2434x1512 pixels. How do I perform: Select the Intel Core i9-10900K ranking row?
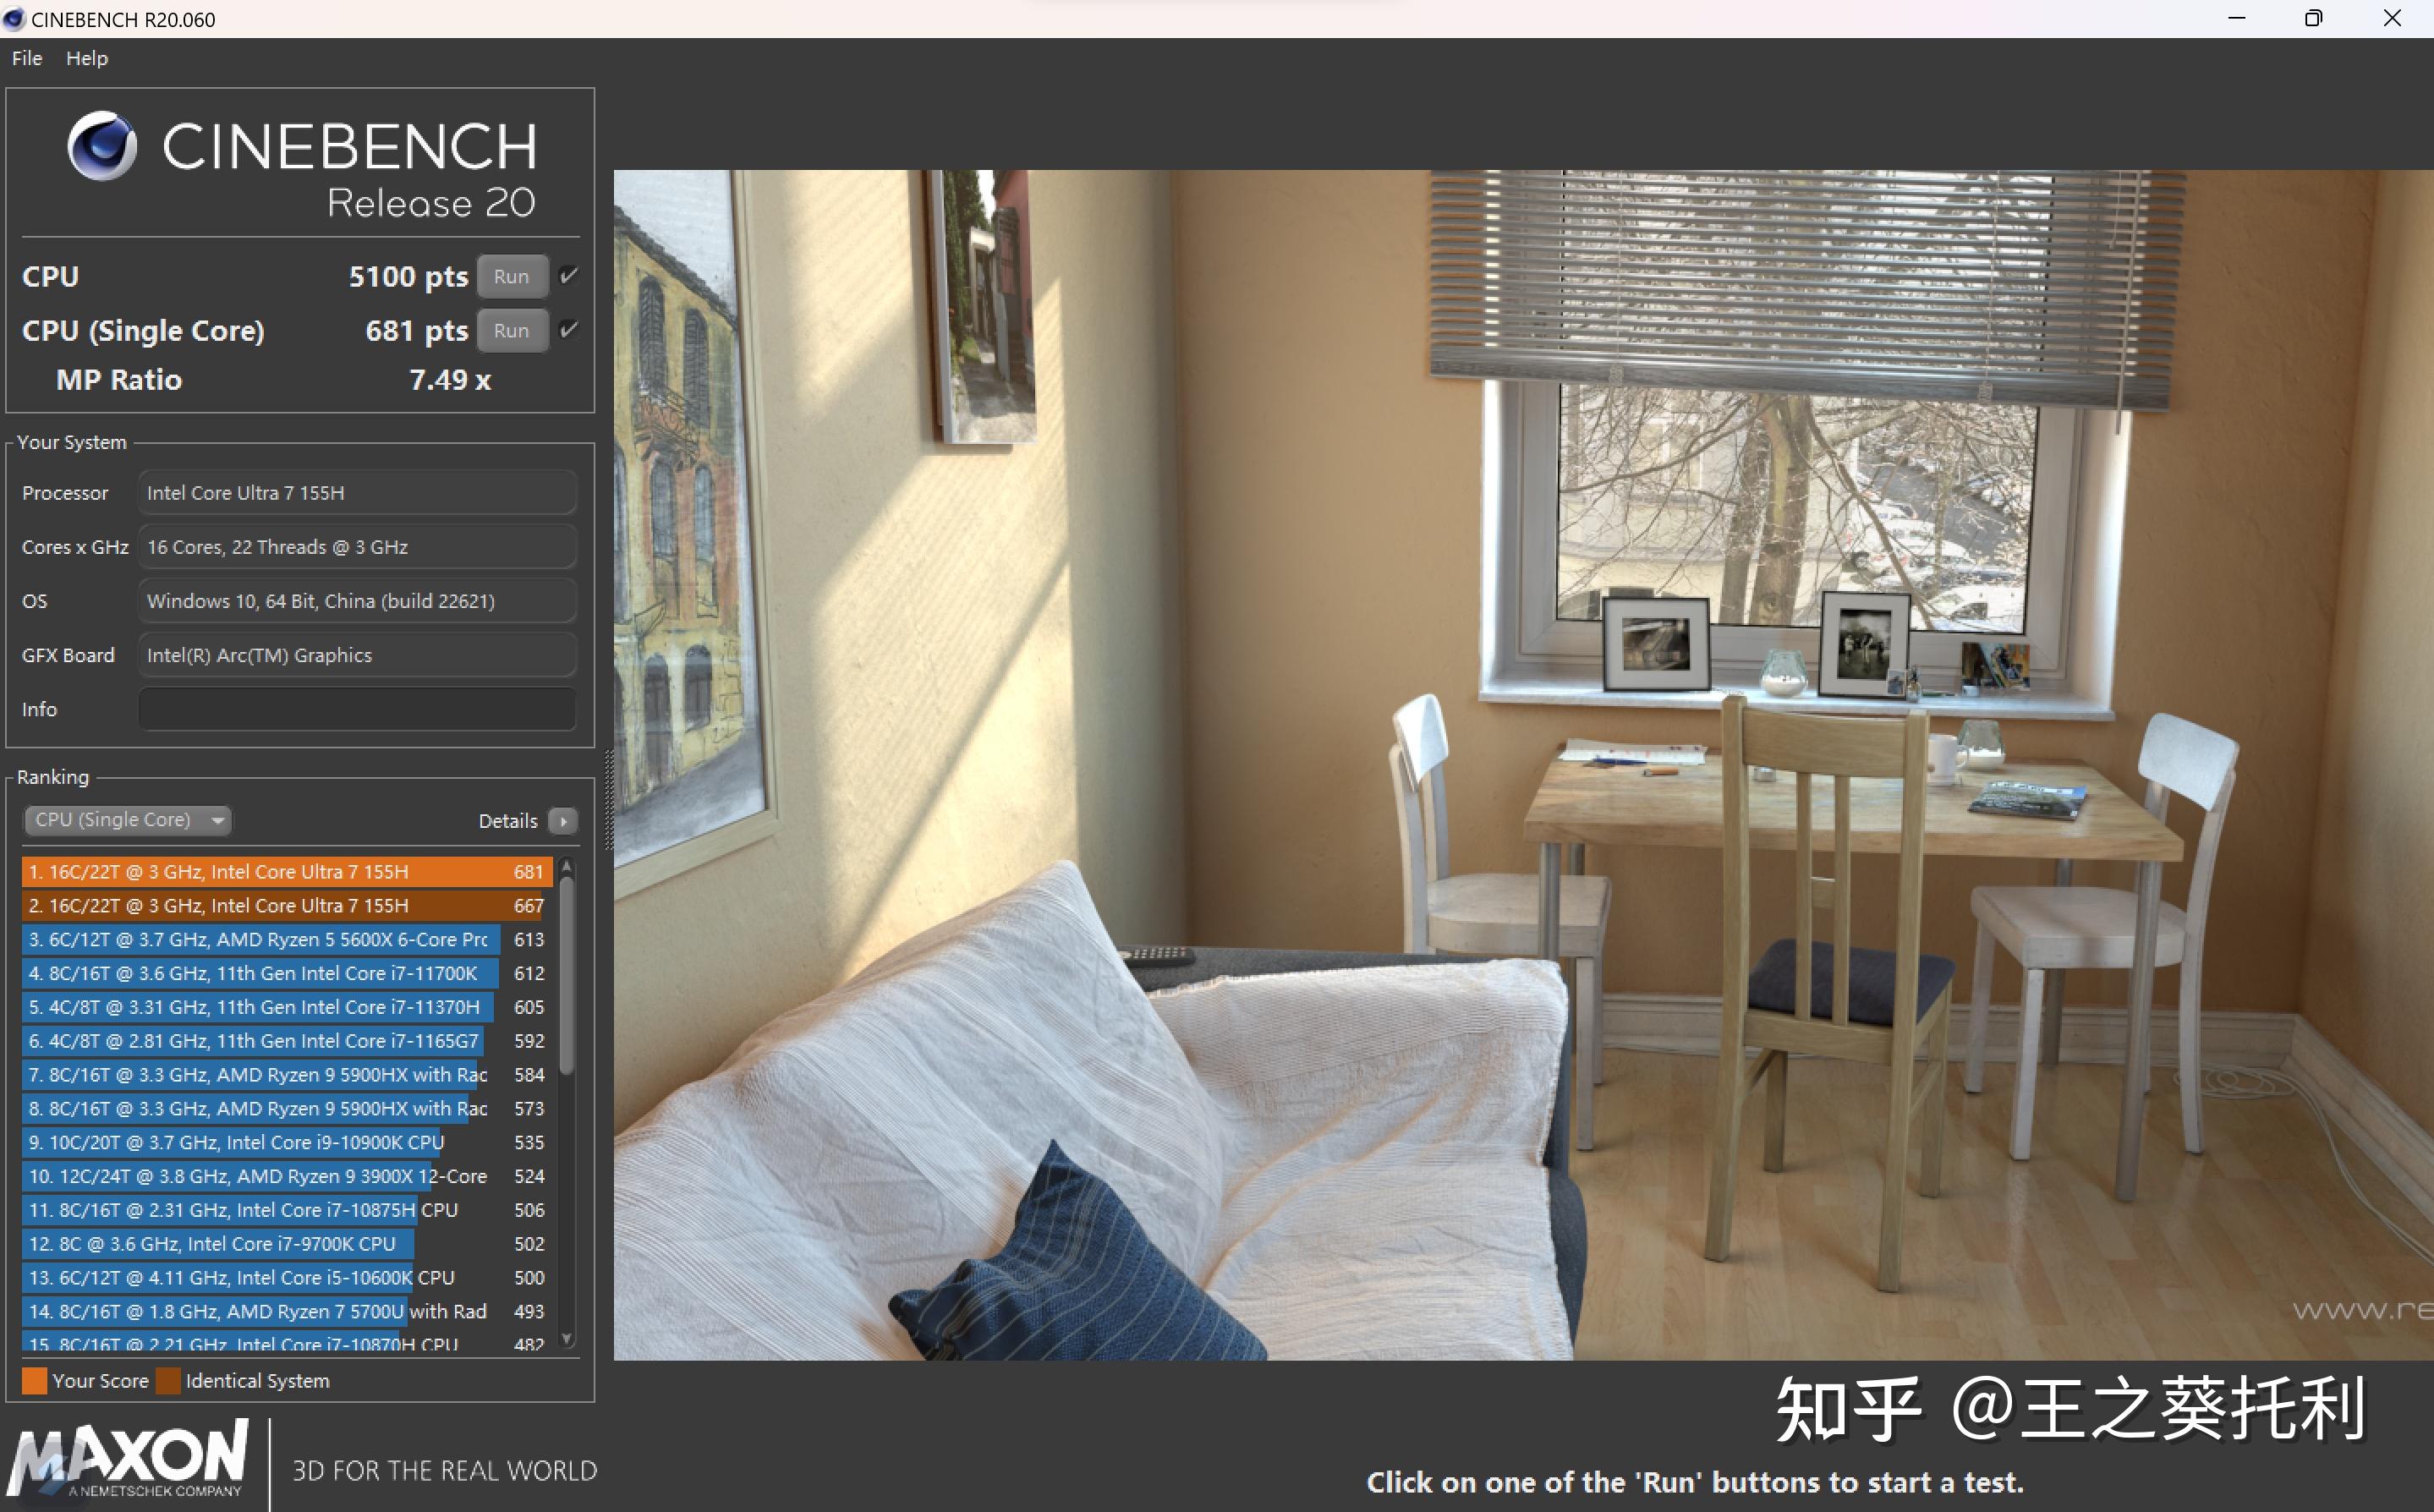pyautogui.click(x=287, y=1143)
